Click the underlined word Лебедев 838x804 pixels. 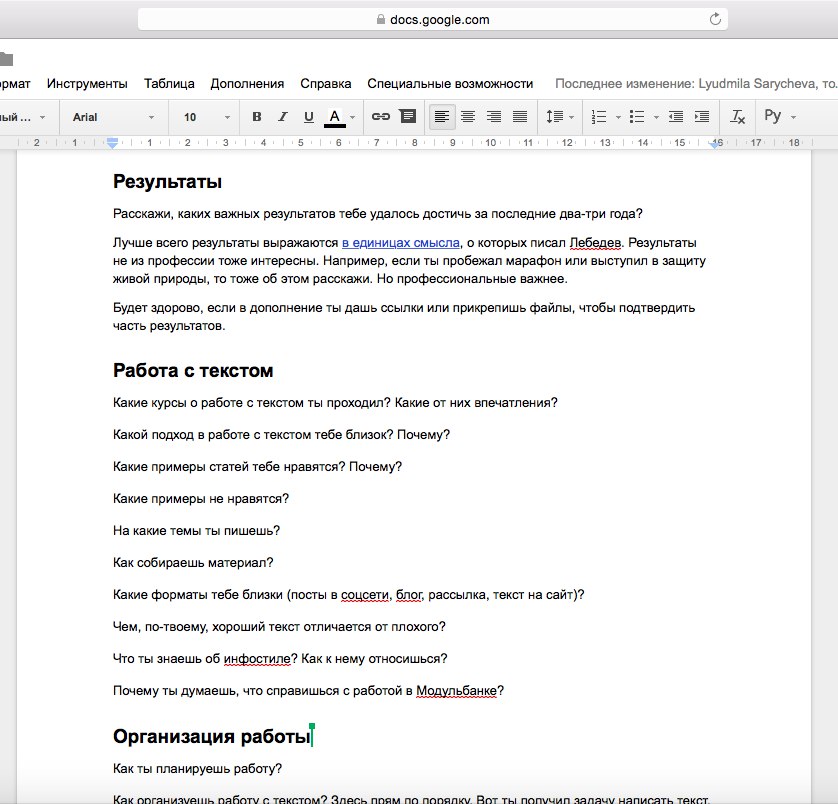tap(595, 243)
